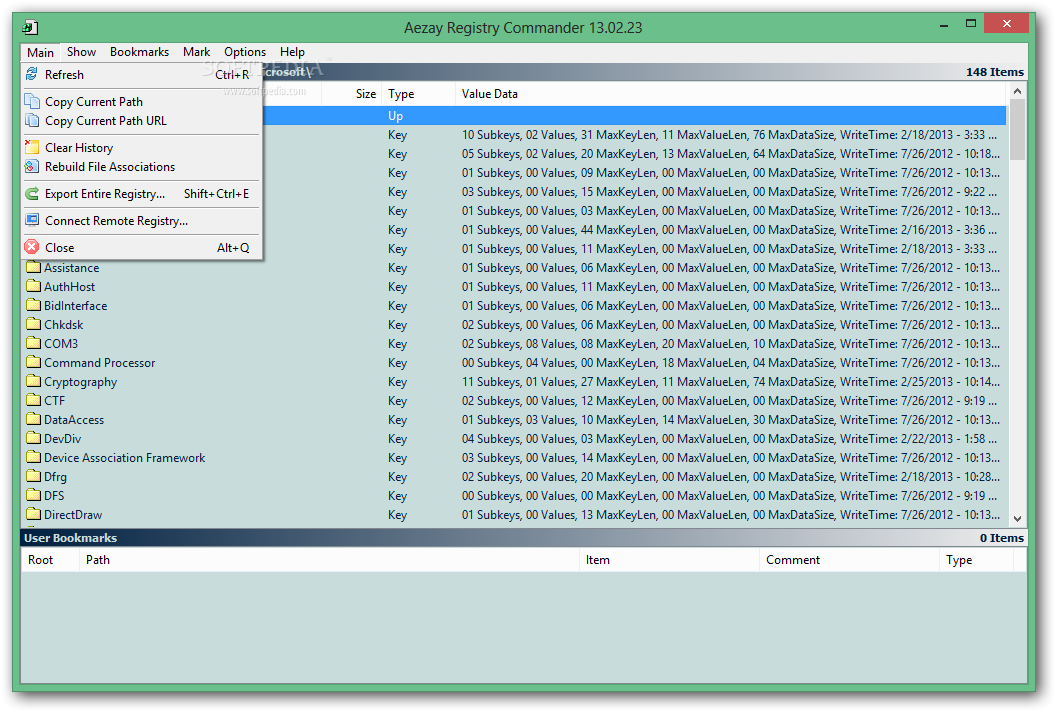Click the Rebuild File Associations icon
Viewport: 1056px width, 712px height.
(x=32, y=166)
